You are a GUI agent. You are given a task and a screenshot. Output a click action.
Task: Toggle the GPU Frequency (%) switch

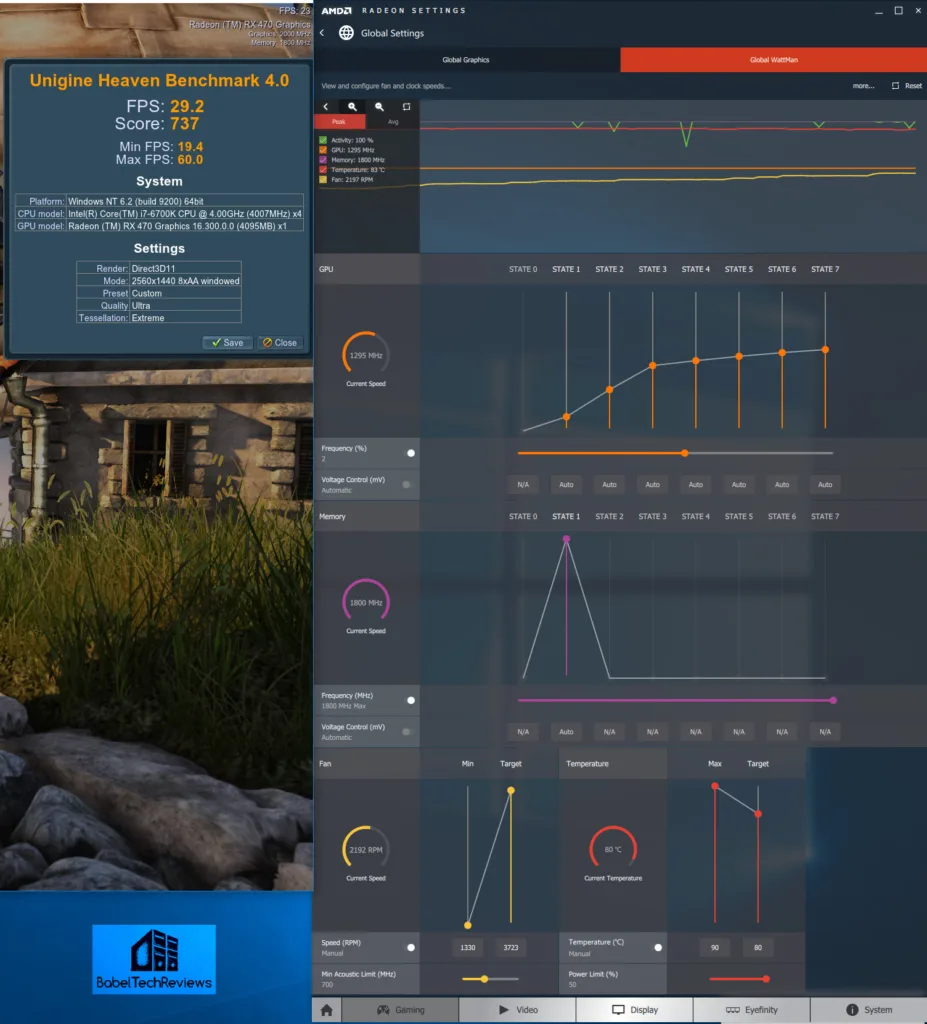[408, 453]
